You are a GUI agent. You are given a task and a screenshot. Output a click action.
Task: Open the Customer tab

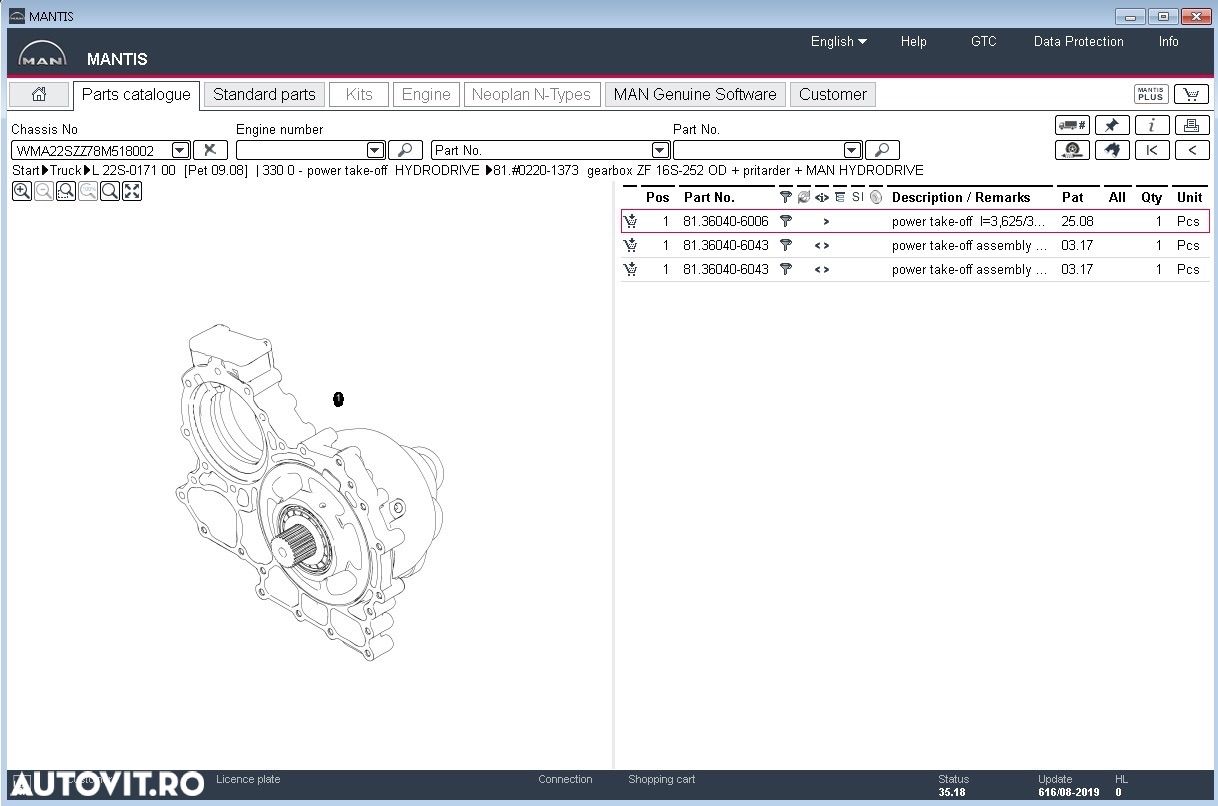833,95
